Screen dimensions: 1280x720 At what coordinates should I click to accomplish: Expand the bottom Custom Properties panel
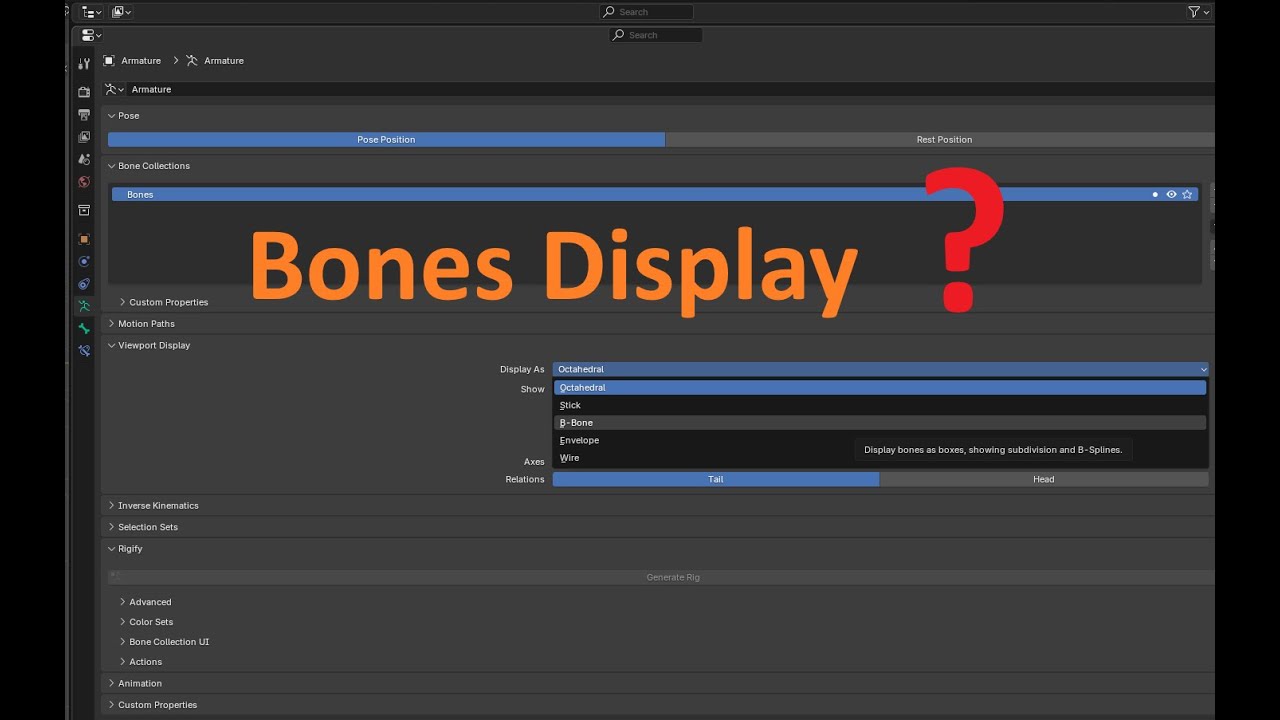tap(112, 705)
